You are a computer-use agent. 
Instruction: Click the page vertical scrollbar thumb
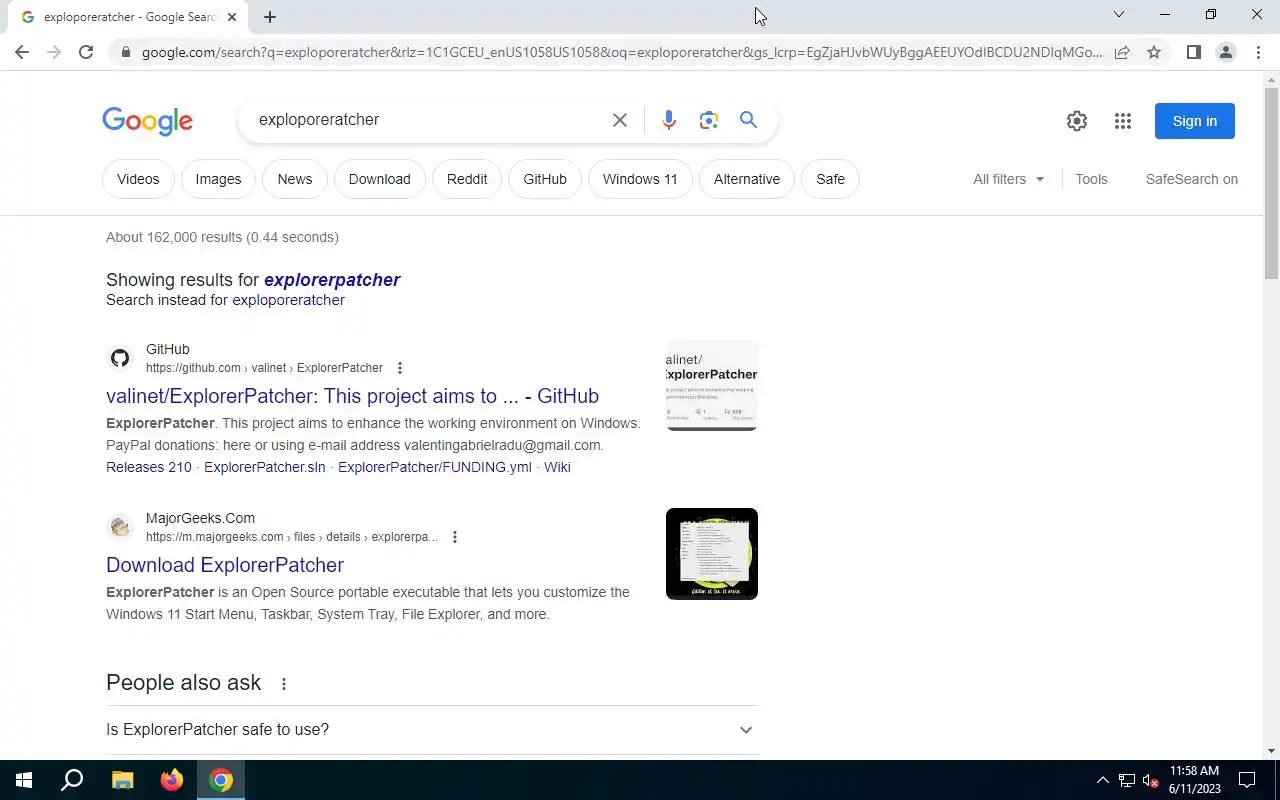[1271, 183]
